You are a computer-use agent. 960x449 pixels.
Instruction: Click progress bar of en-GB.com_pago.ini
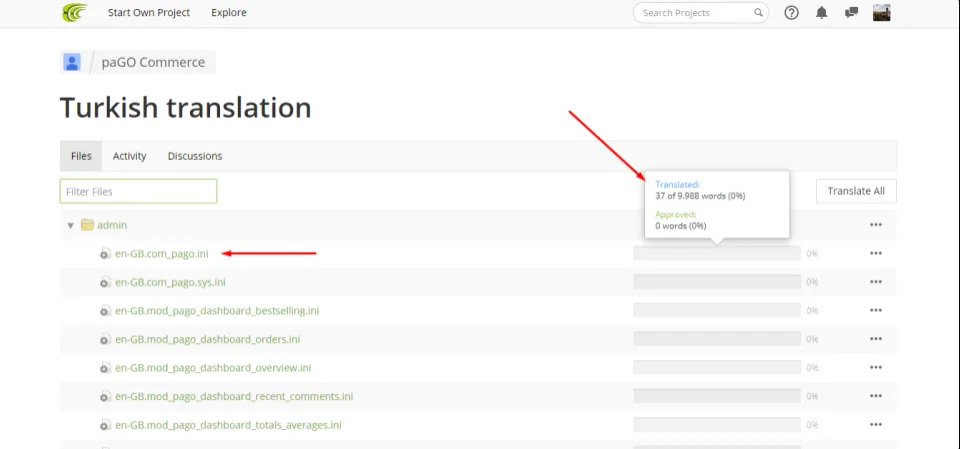tap(717, 254)
